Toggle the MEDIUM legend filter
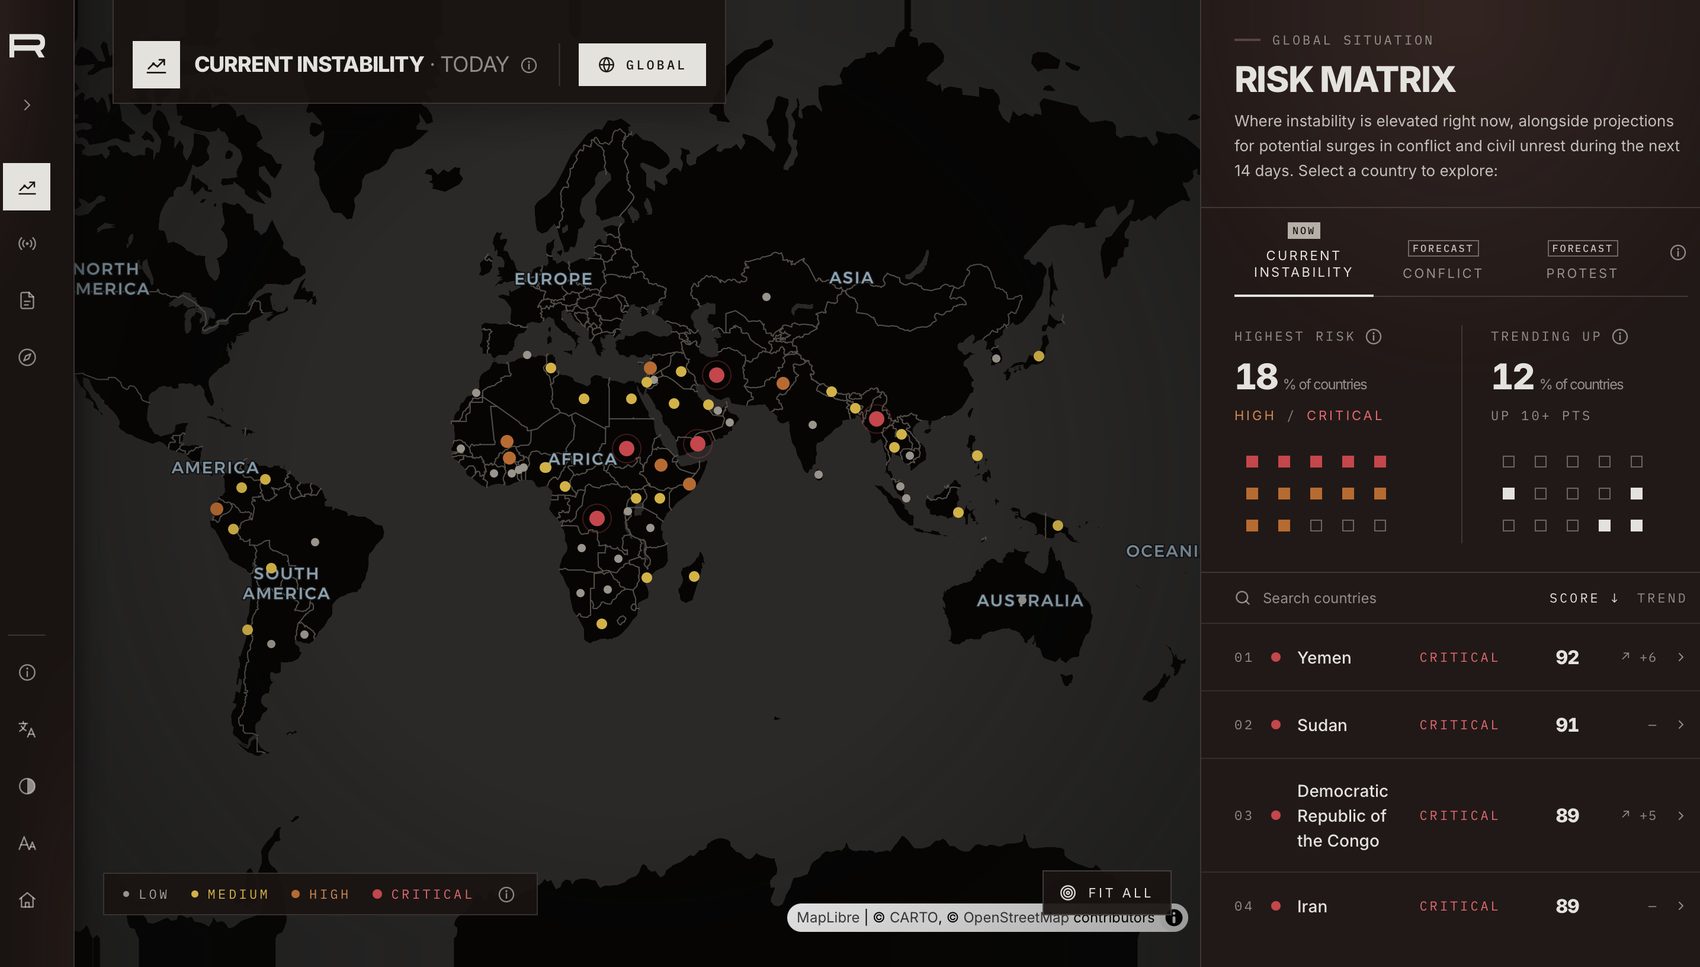The height and width of the screenshot is (967, 1700). 229,895
